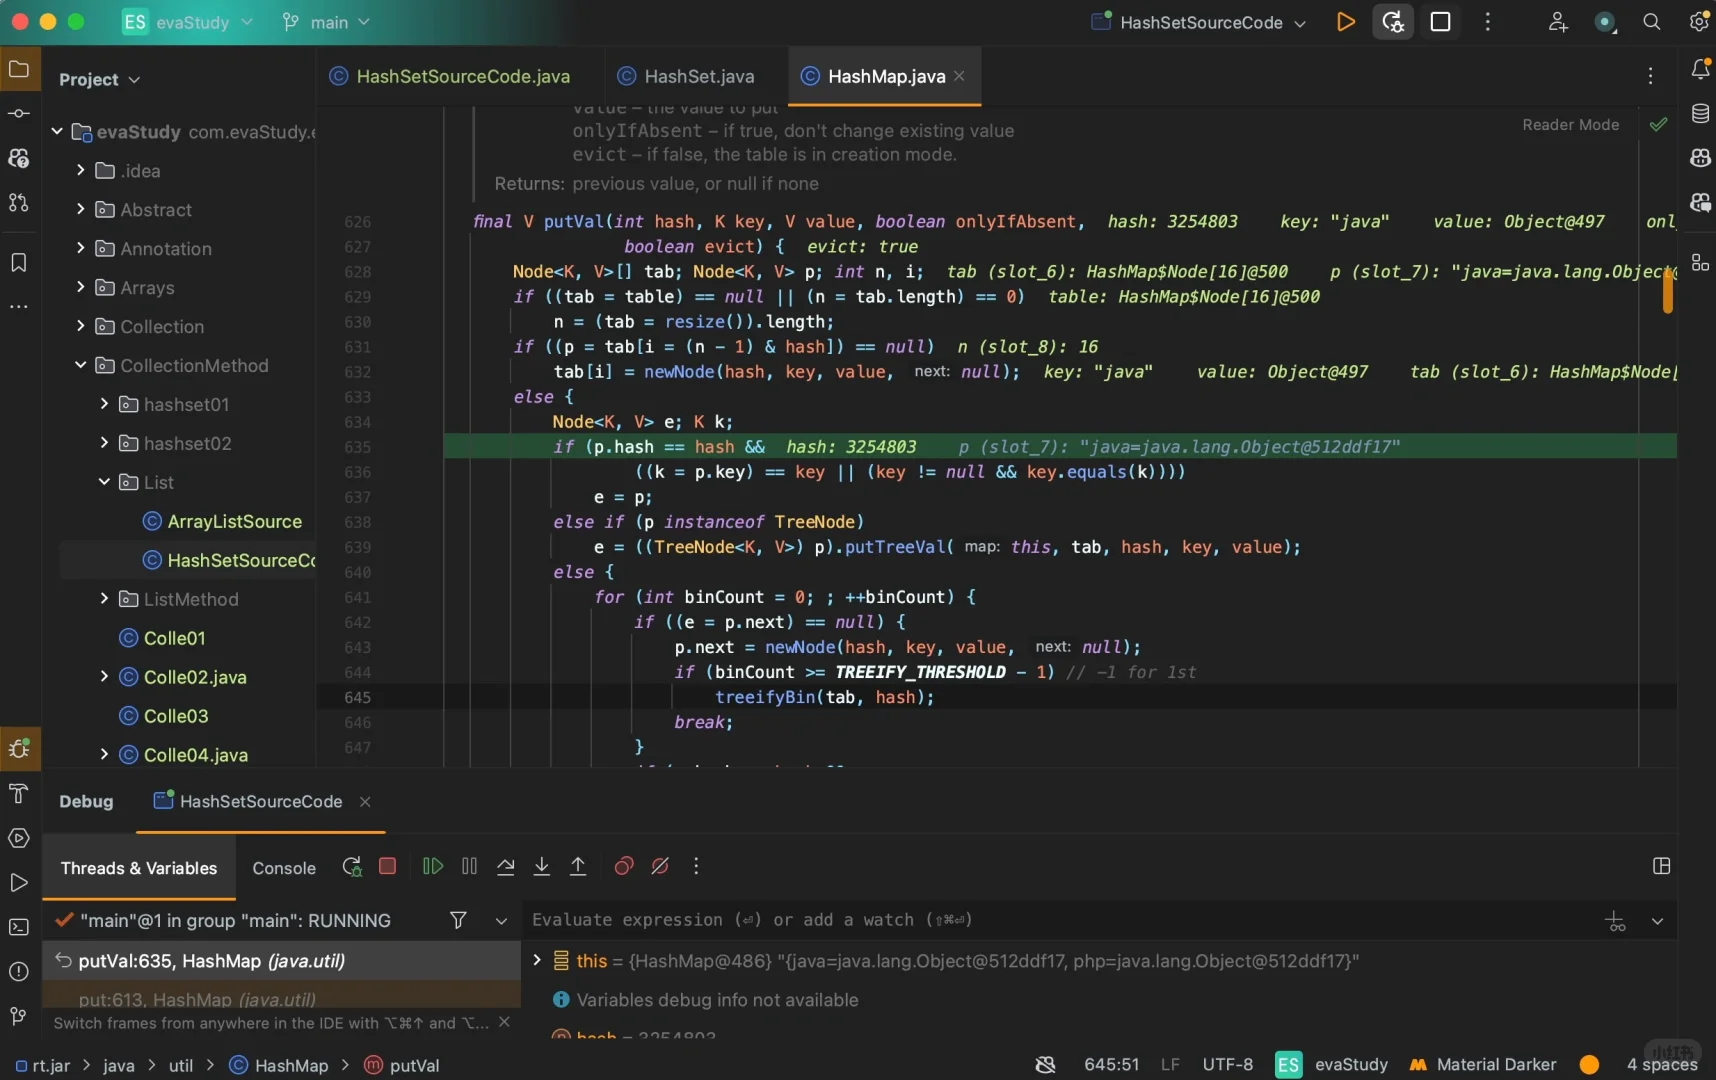Toggle the Debug tool window
Screen dimensions: 1716x1080
click(x=20, y=749)
